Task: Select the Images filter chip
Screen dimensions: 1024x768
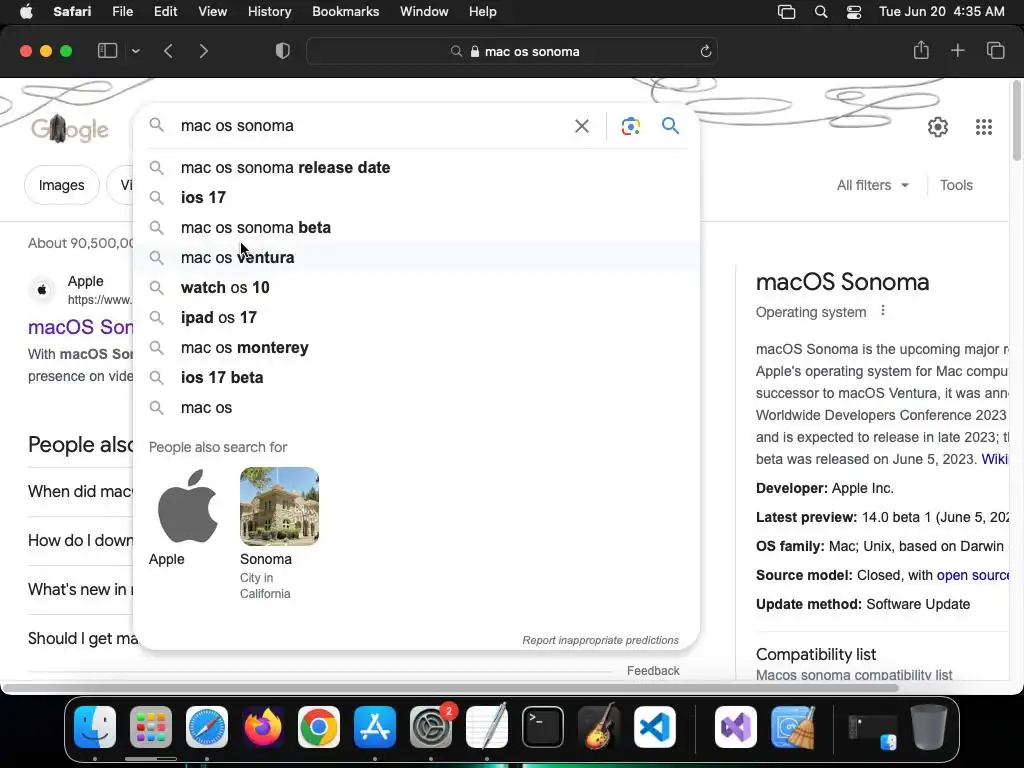Action: coord(61,185)
